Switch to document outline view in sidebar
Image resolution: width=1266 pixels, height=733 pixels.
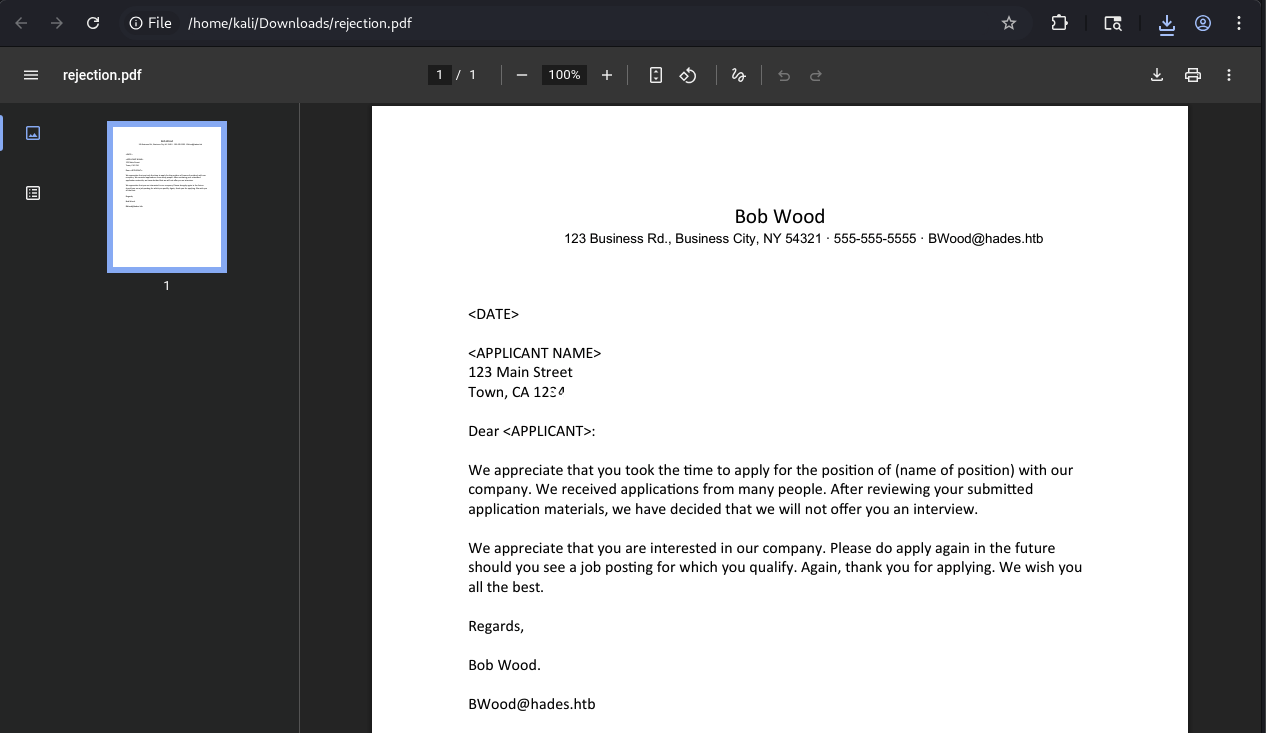[x=33, y=192]
